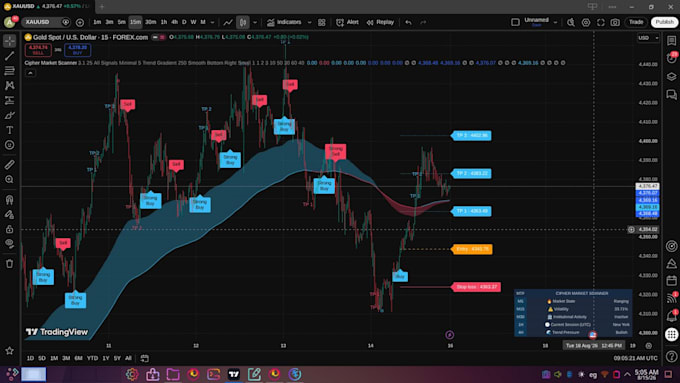Select the YTD date range
The image size is (680, 383).
click(92, 358)
